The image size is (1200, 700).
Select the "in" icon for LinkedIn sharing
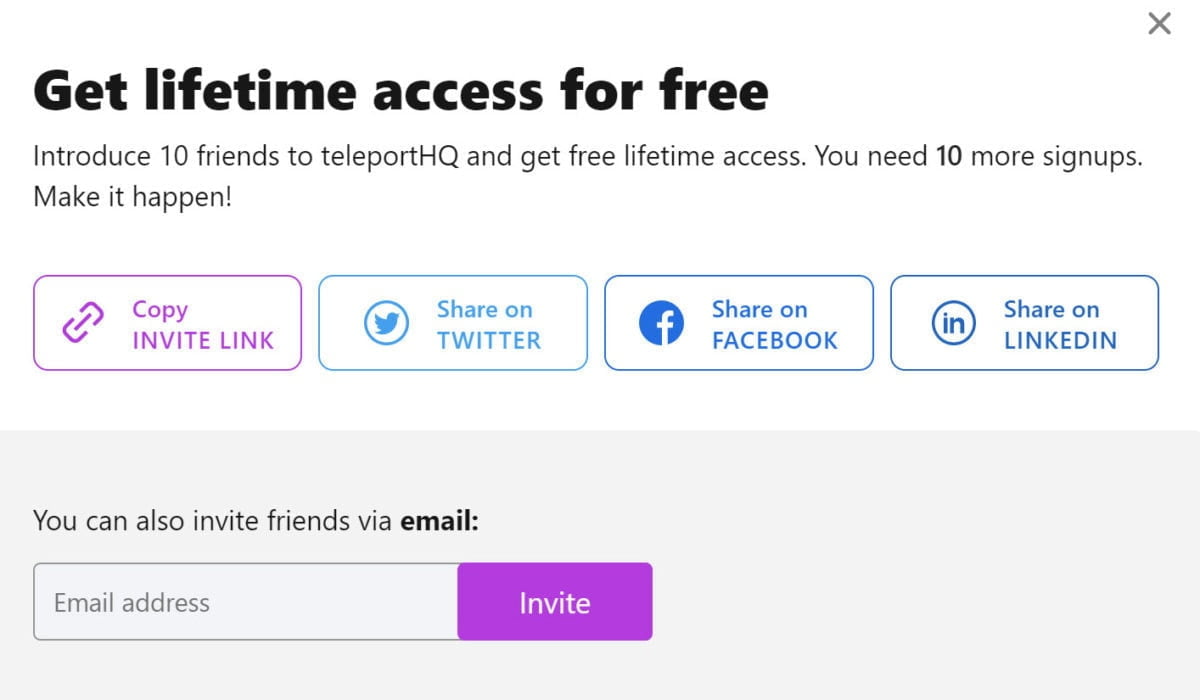952,323
